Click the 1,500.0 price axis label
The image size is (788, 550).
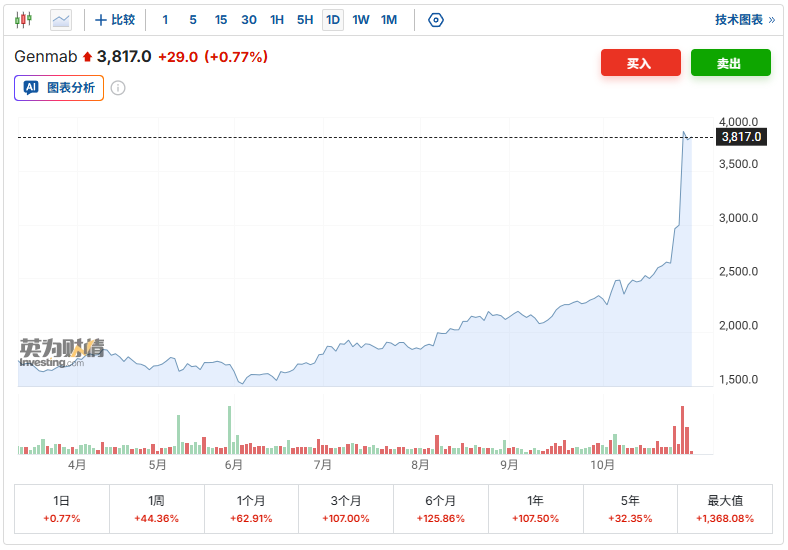[x=738, y=380]
